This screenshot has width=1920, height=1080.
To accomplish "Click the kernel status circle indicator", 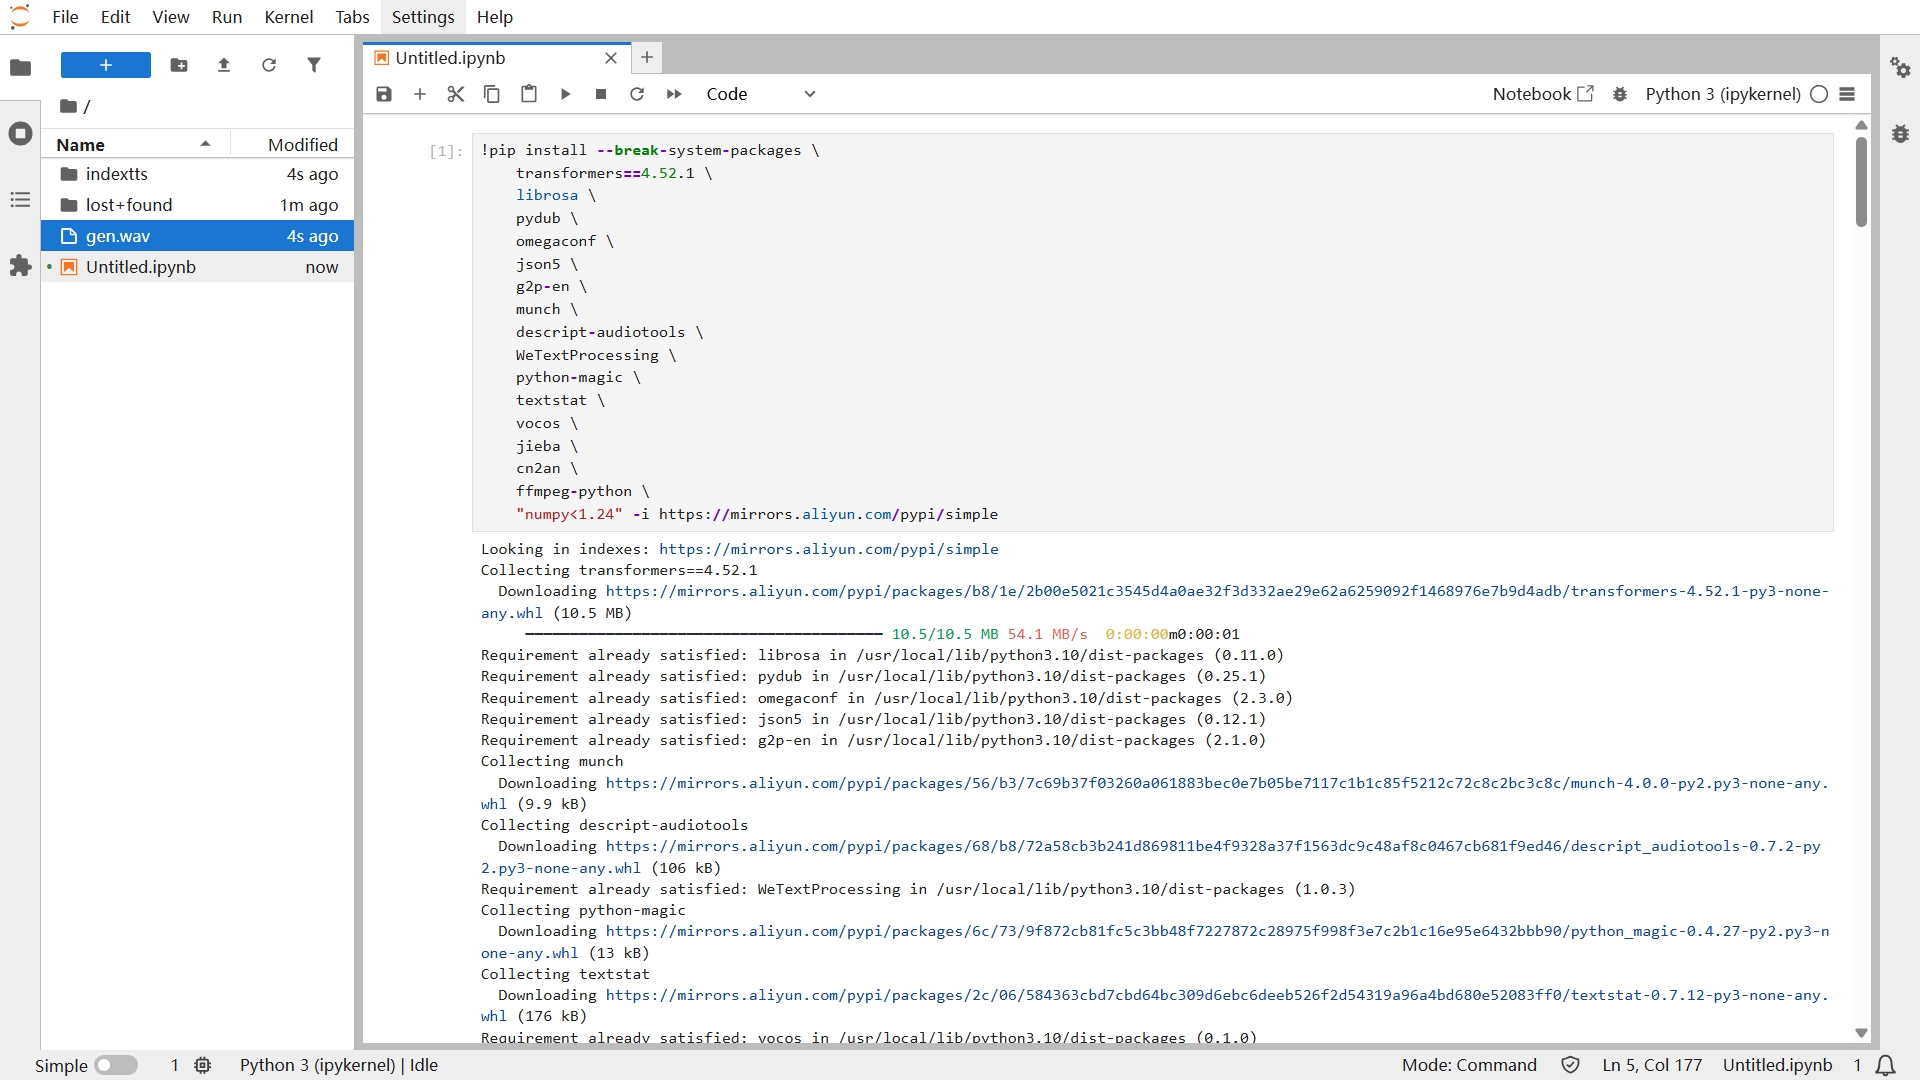I will coord(1819,94).
